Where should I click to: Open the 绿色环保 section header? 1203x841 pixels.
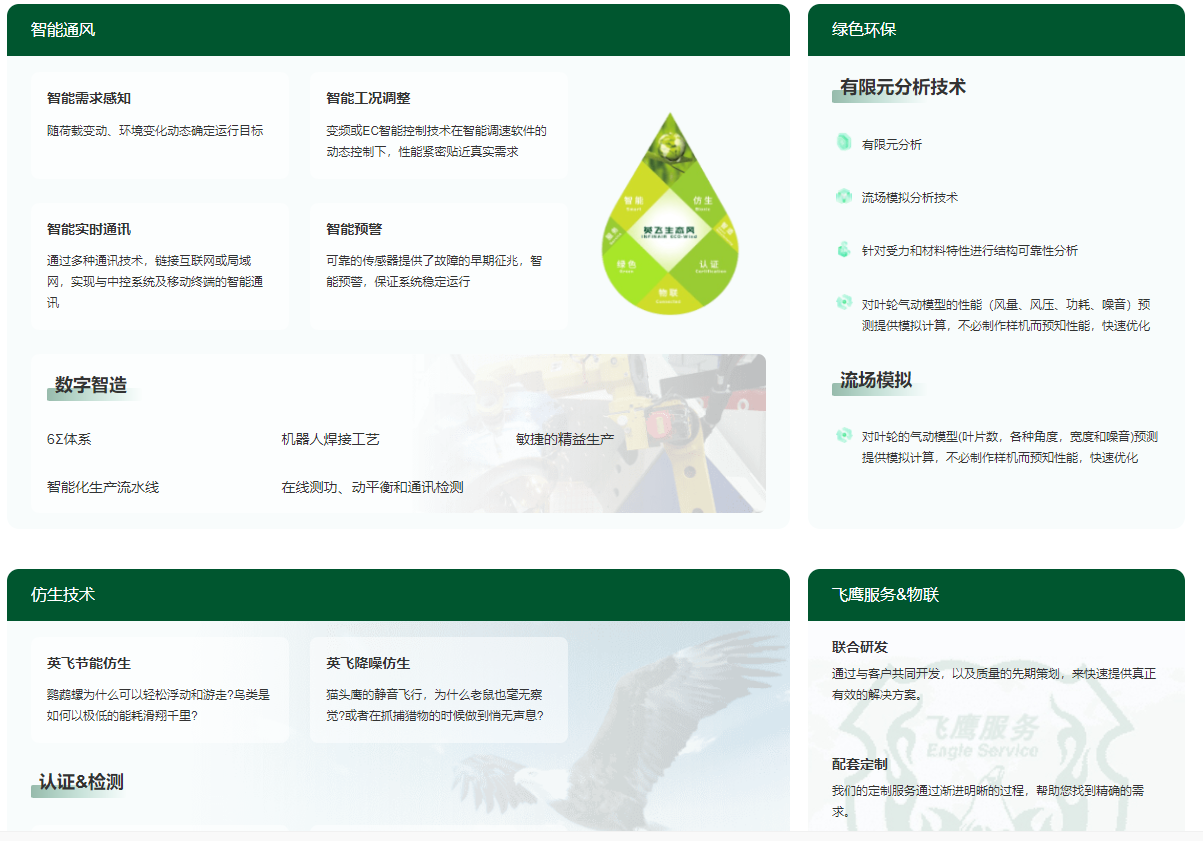[x=864, y=30]
